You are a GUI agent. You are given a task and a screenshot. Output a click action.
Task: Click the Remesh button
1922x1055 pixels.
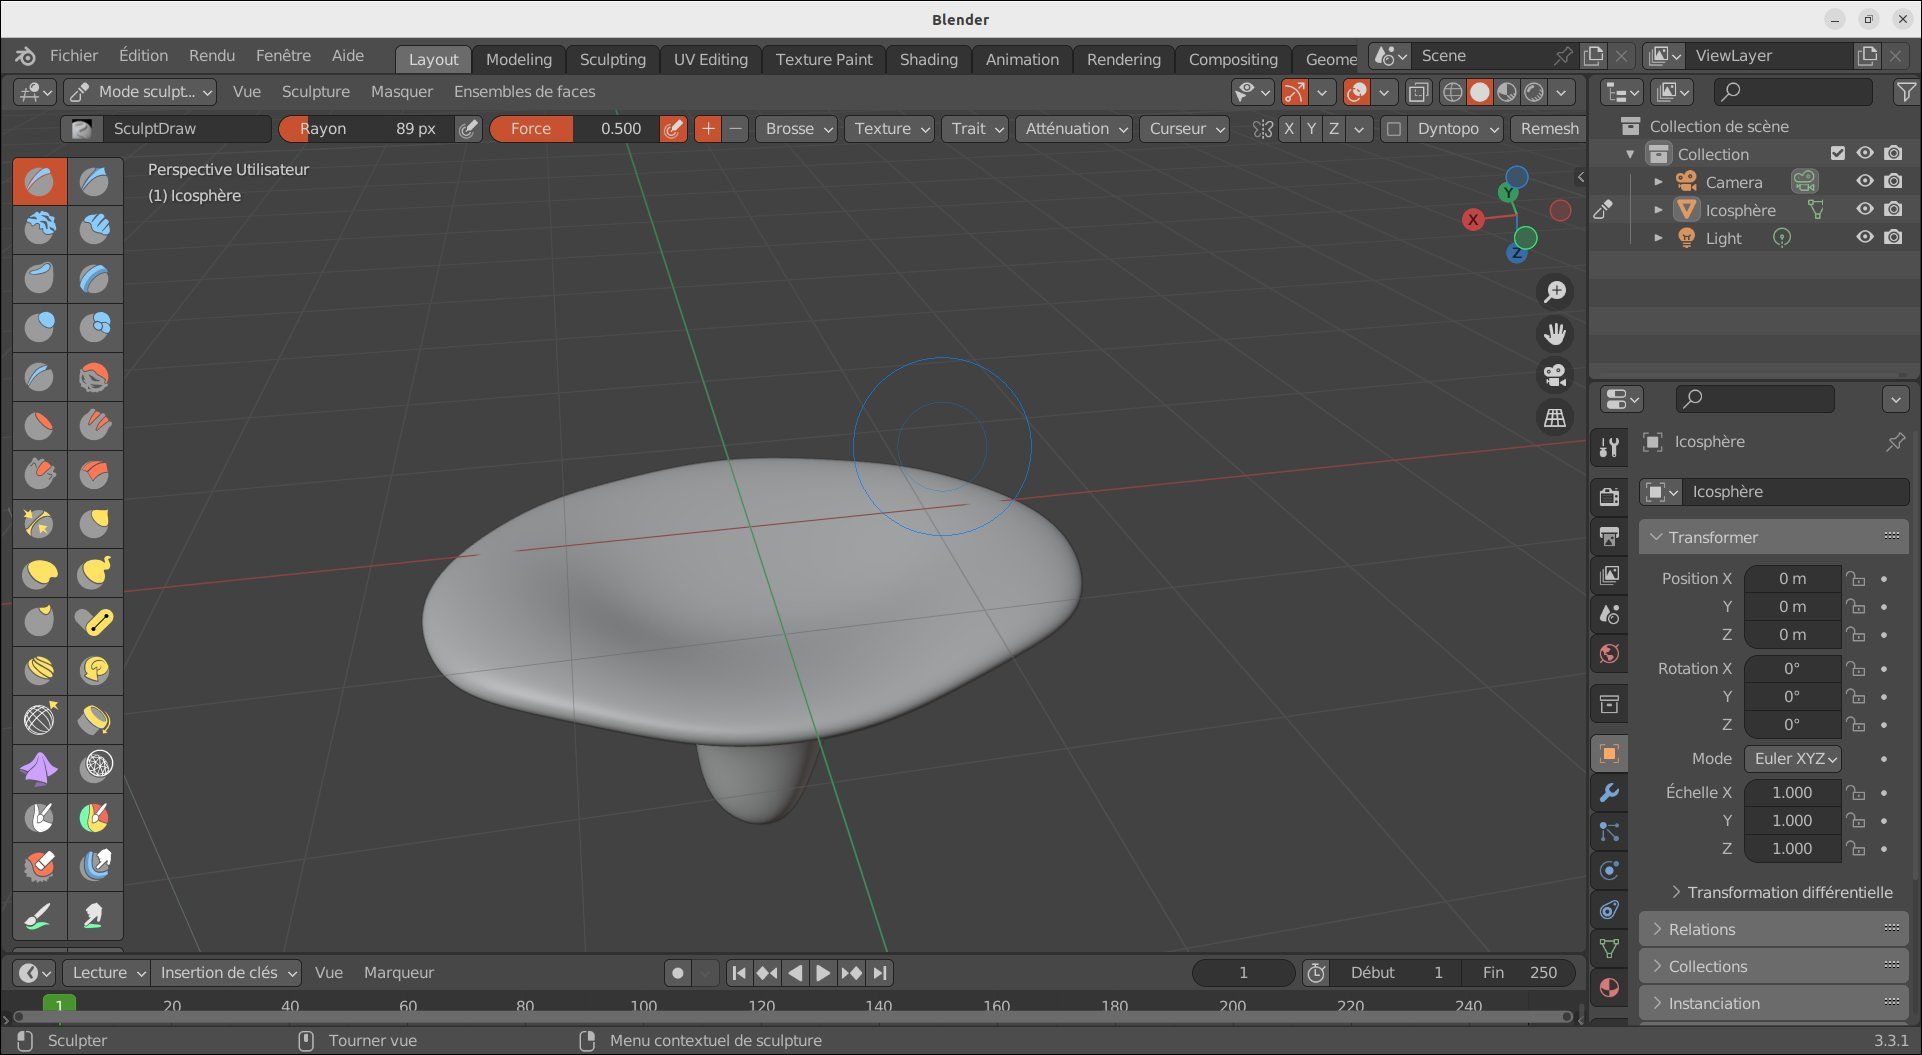1549,128
